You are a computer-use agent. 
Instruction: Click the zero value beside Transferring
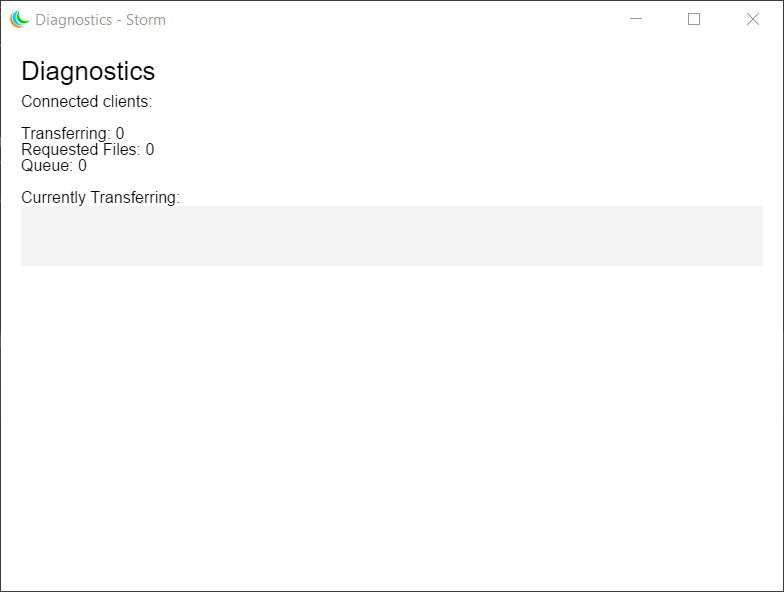click(120, 134)
